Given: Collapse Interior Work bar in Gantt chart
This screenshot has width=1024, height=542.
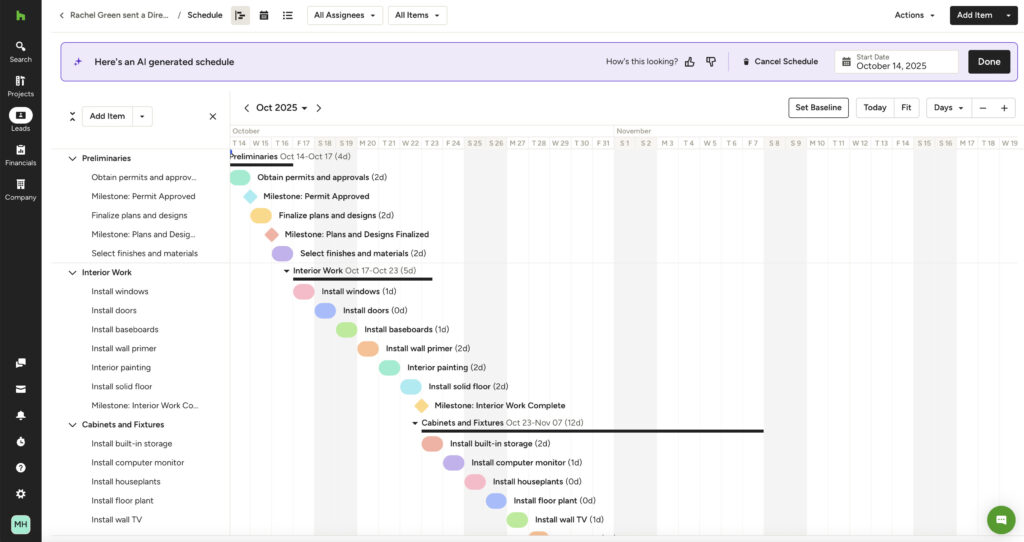Looking at the screenshot, I should pyautogui.click(x=286, y=271).
